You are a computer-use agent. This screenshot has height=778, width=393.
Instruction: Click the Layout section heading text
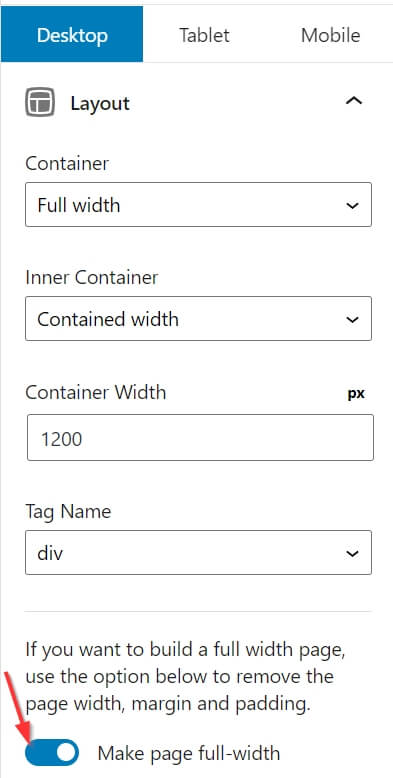(100, 103)
